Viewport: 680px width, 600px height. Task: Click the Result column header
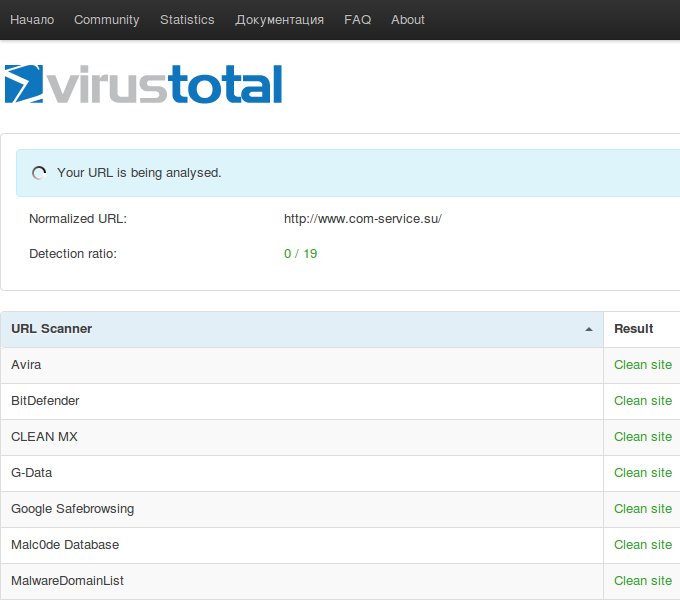[642, 329]
